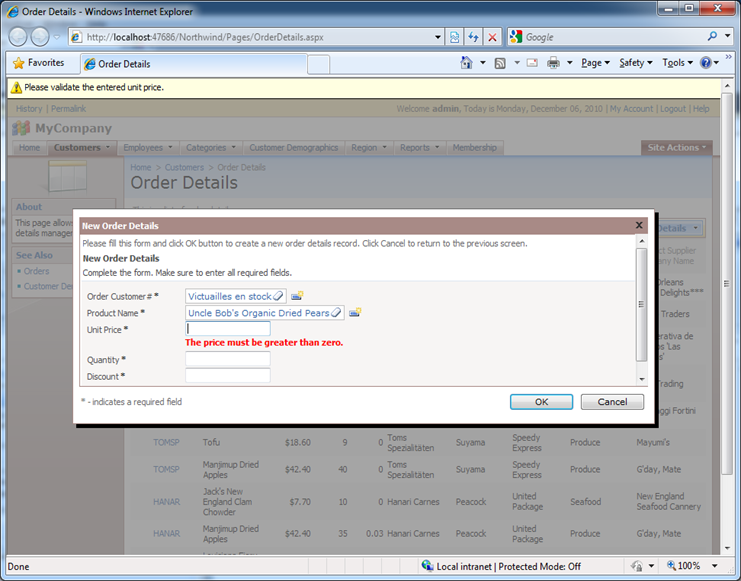741x581 pixels.
Task: Open the Employees menu tab
Action: 147,147
